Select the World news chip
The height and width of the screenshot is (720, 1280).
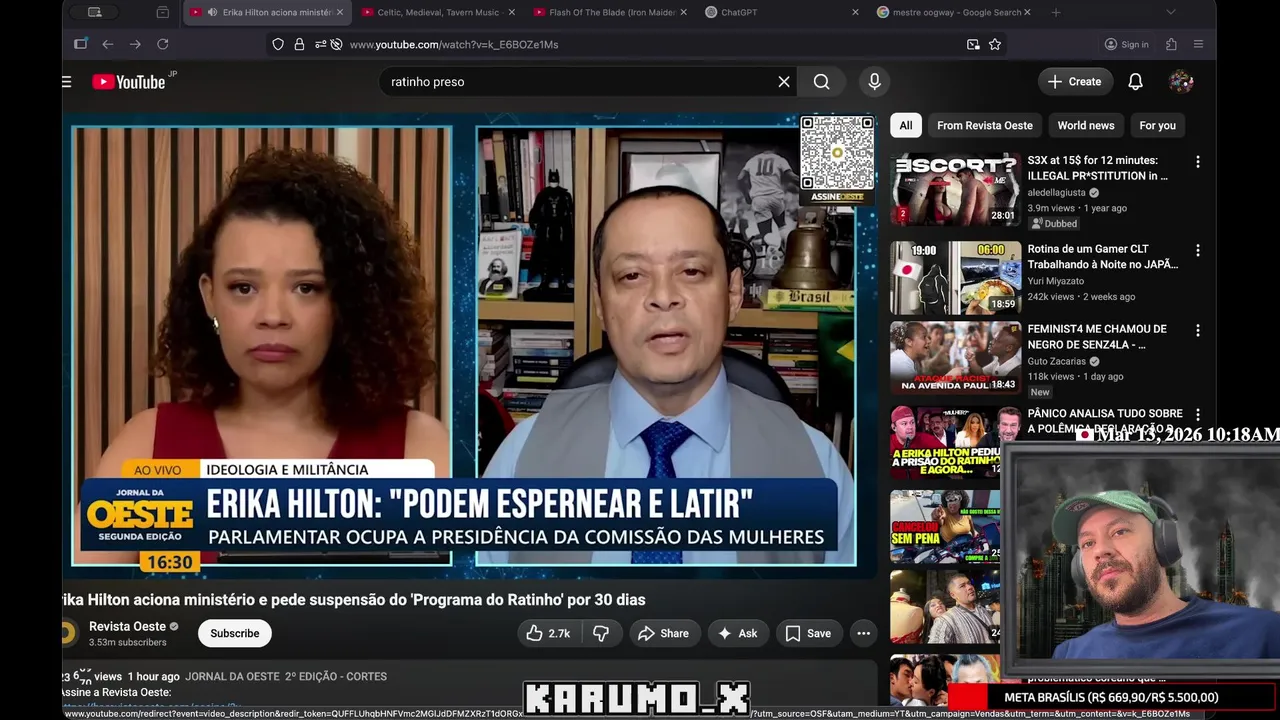click(x=1086, y=125)
